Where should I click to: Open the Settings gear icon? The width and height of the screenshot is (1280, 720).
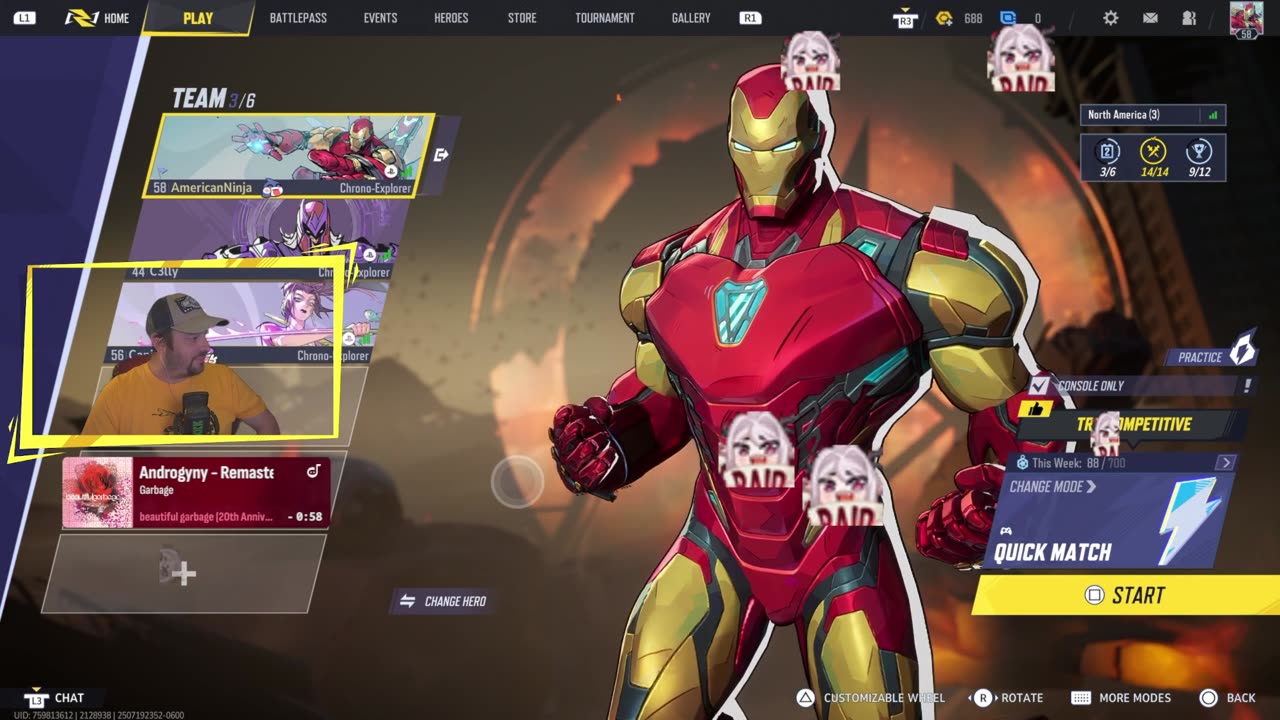point(1111,18)
